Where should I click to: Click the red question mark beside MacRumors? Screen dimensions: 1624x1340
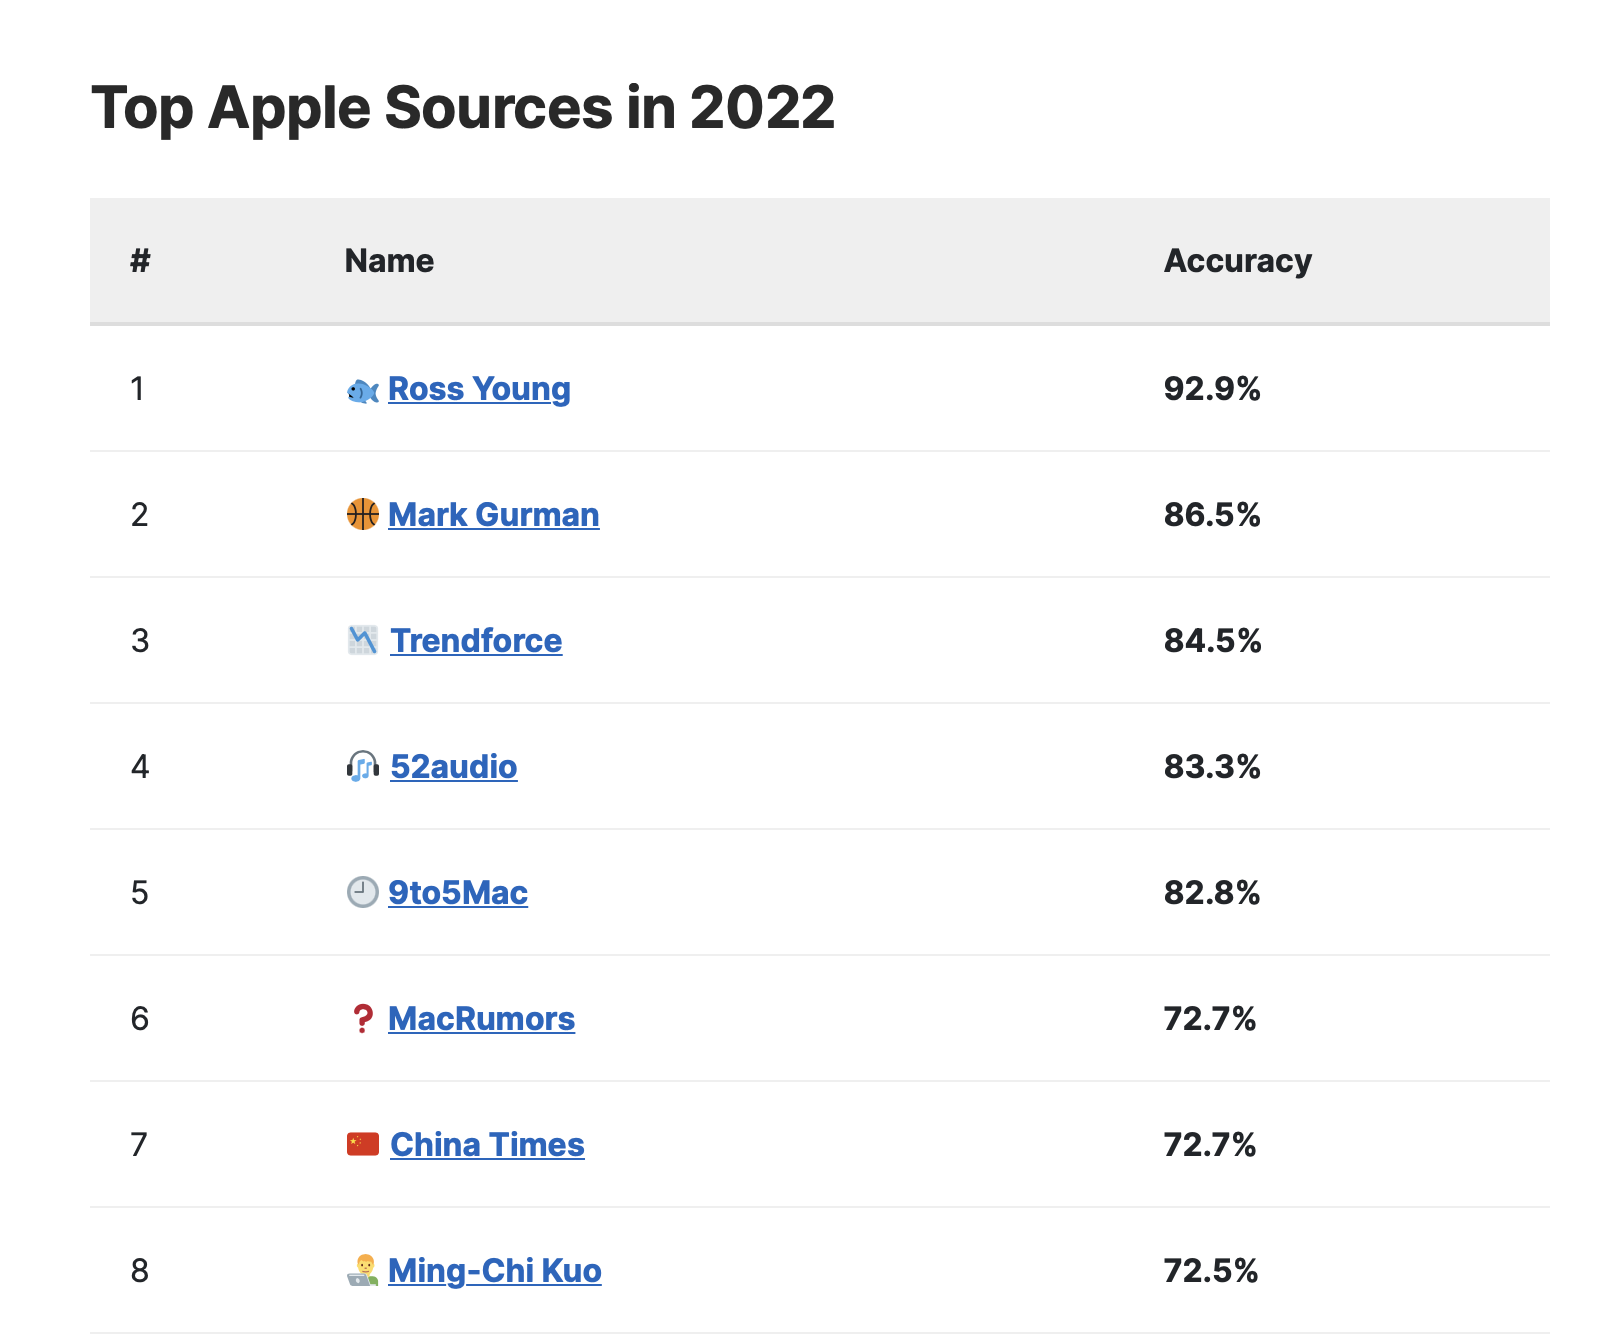click(362, 1019)
